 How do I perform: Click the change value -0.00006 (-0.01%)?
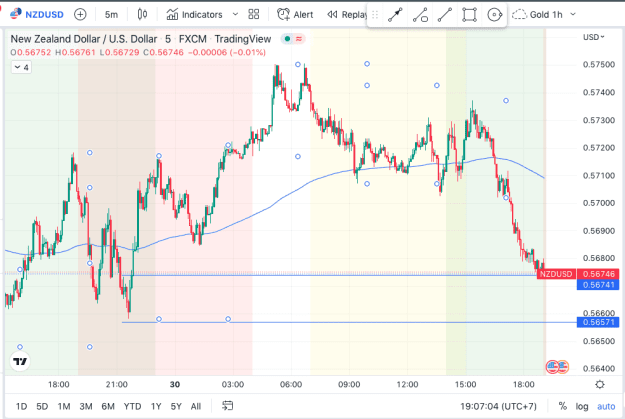pos(226,52)
